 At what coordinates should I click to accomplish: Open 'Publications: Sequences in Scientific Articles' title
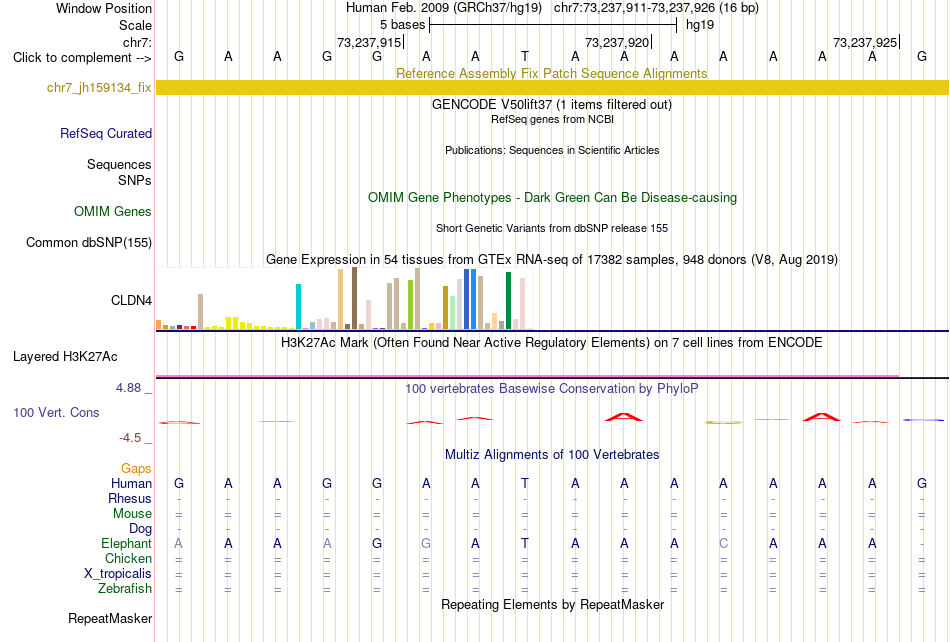tap(552, 150)
